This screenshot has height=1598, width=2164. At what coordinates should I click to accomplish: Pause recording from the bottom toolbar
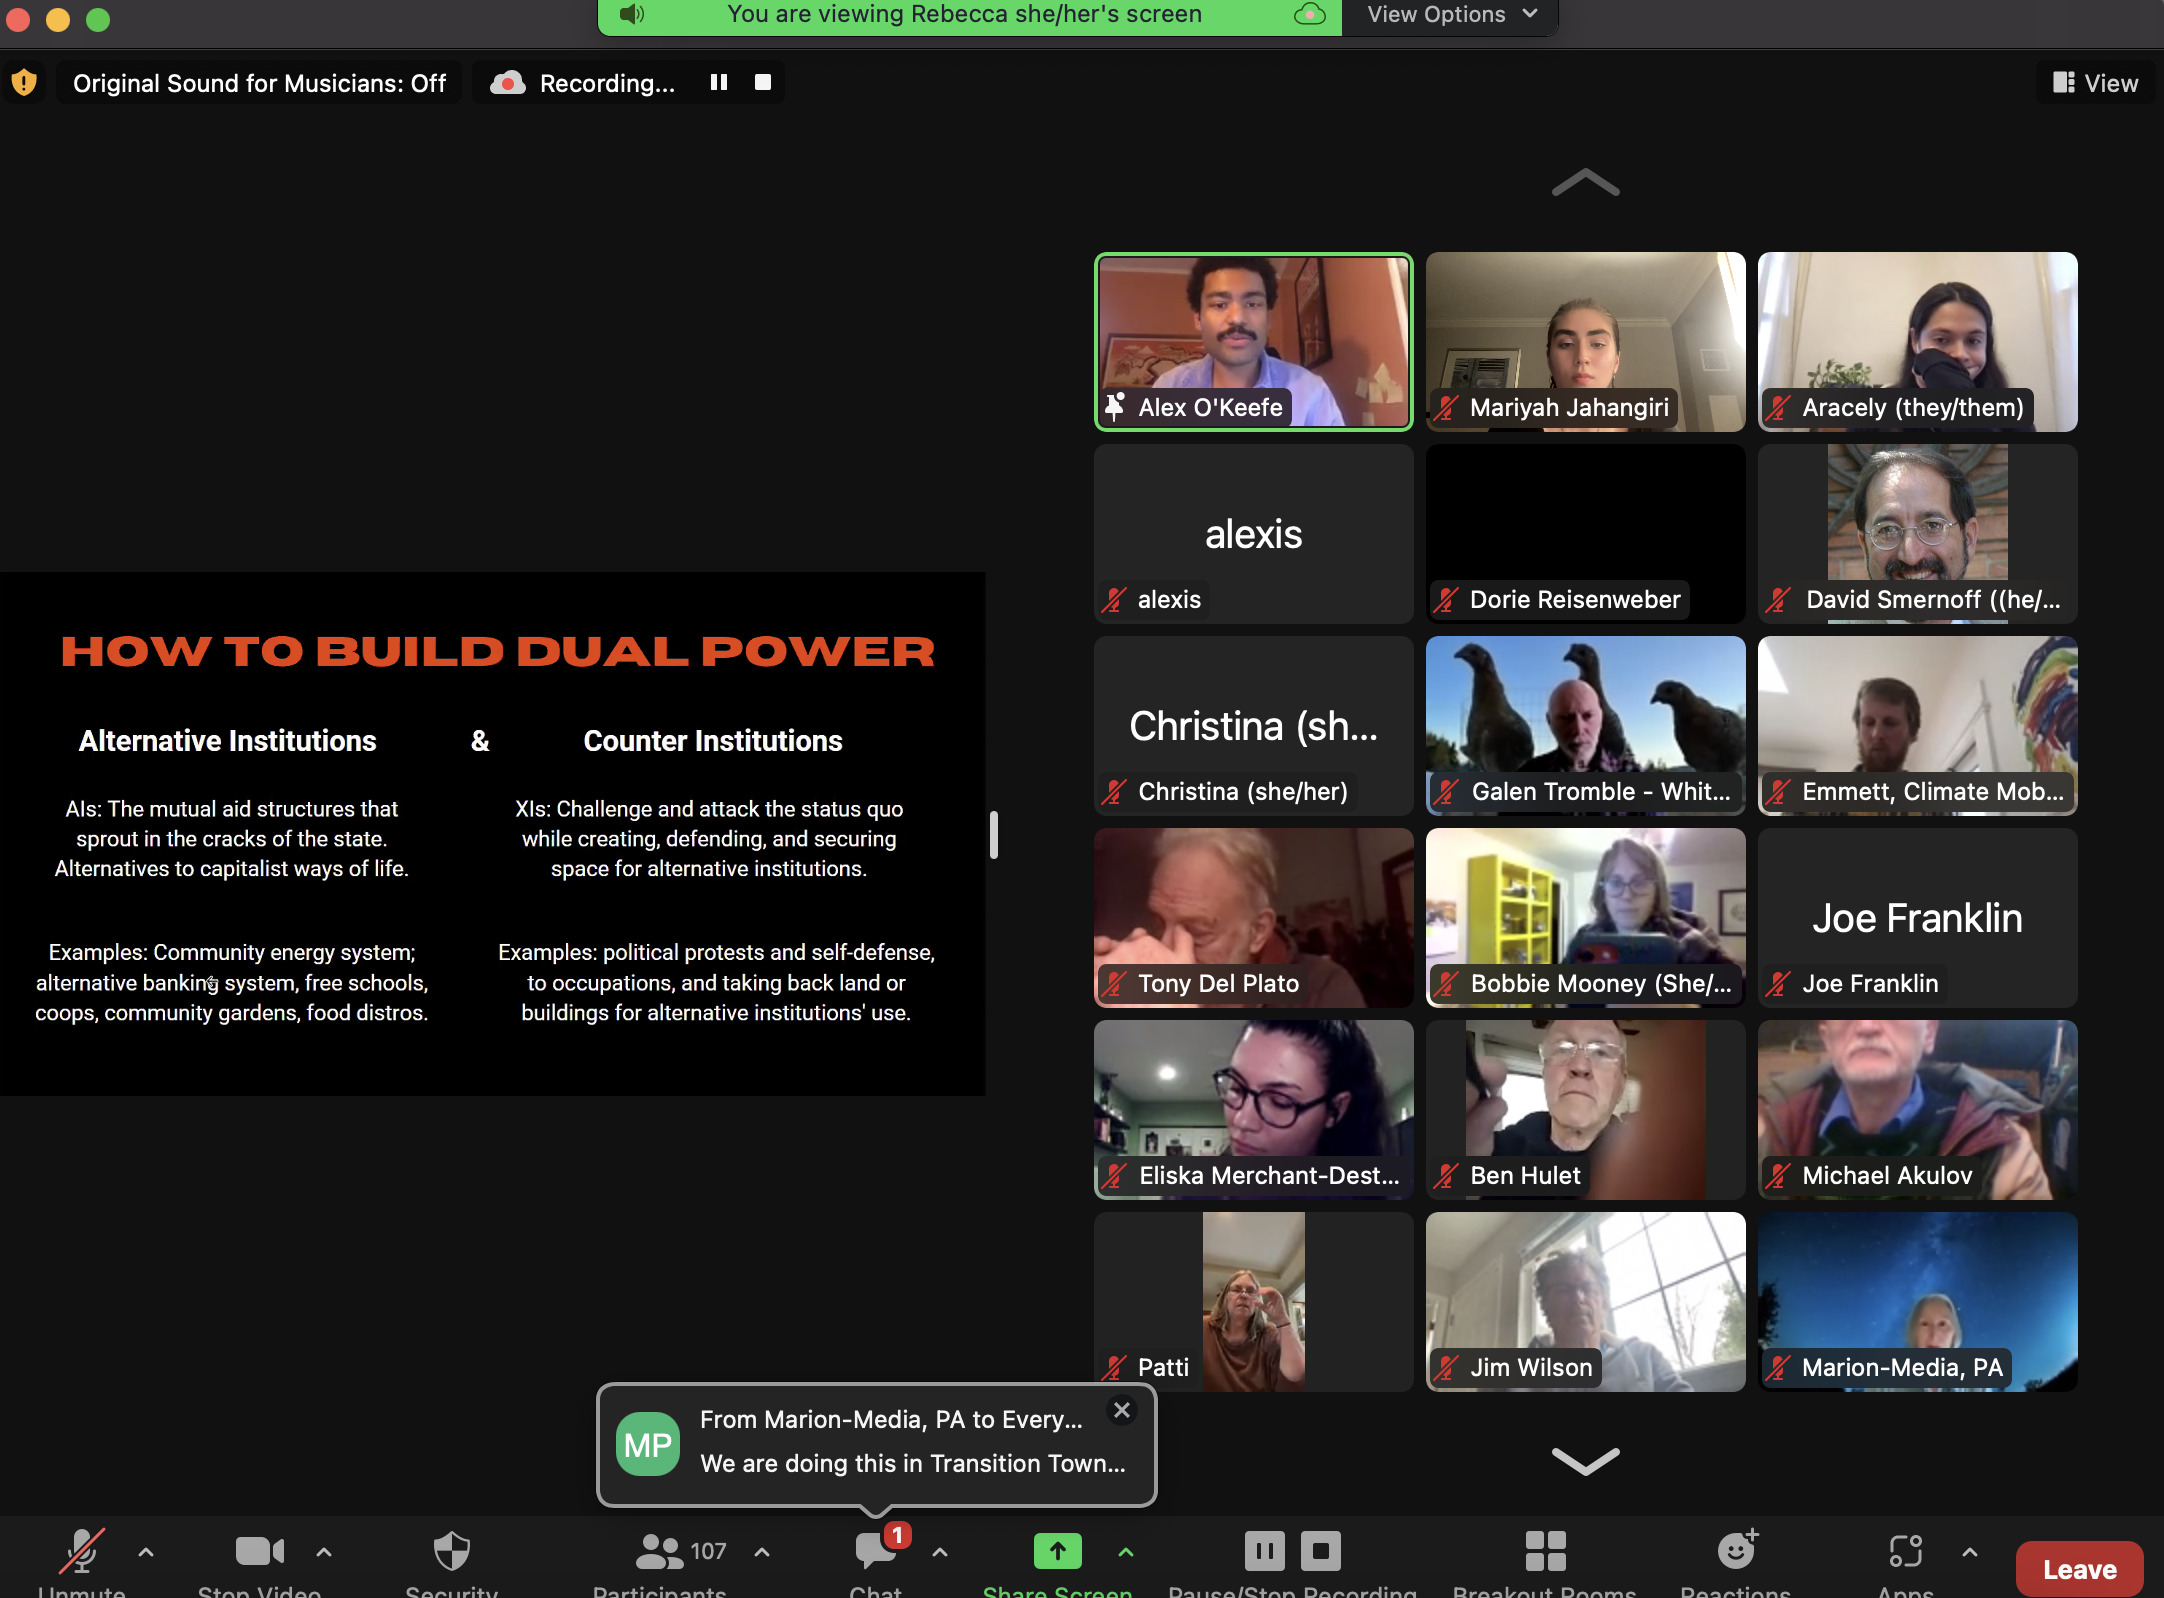click(x=1265, y=1551)
